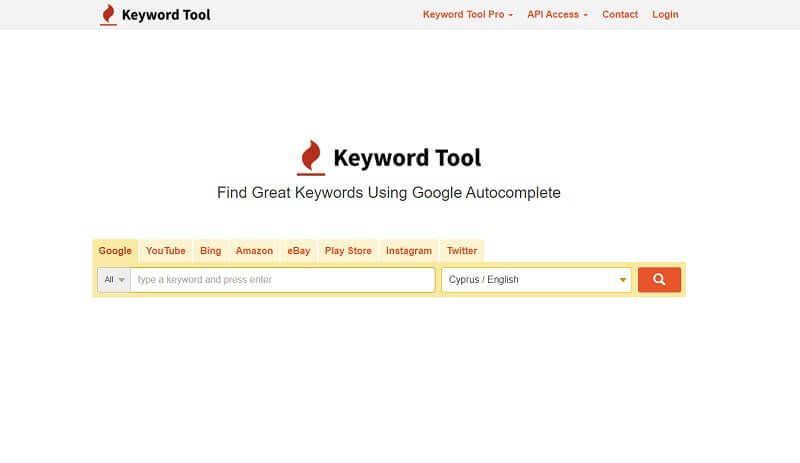The width and height of the screenshot is (800, 463).
Task: Click the Keyword Tool header brand text
Action: pyautogui.click(x=166, y=15)
